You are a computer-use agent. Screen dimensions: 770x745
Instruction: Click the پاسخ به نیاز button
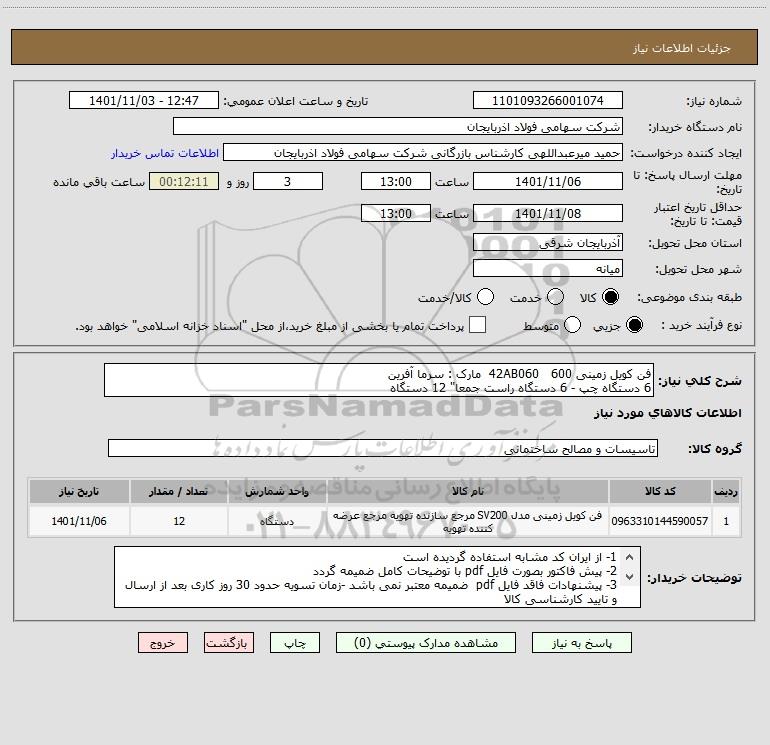[582, 643]
